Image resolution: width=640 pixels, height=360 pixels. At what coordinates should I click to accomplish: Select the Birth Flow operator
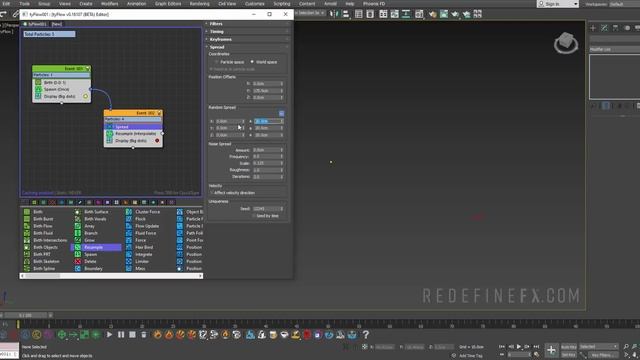43,226
